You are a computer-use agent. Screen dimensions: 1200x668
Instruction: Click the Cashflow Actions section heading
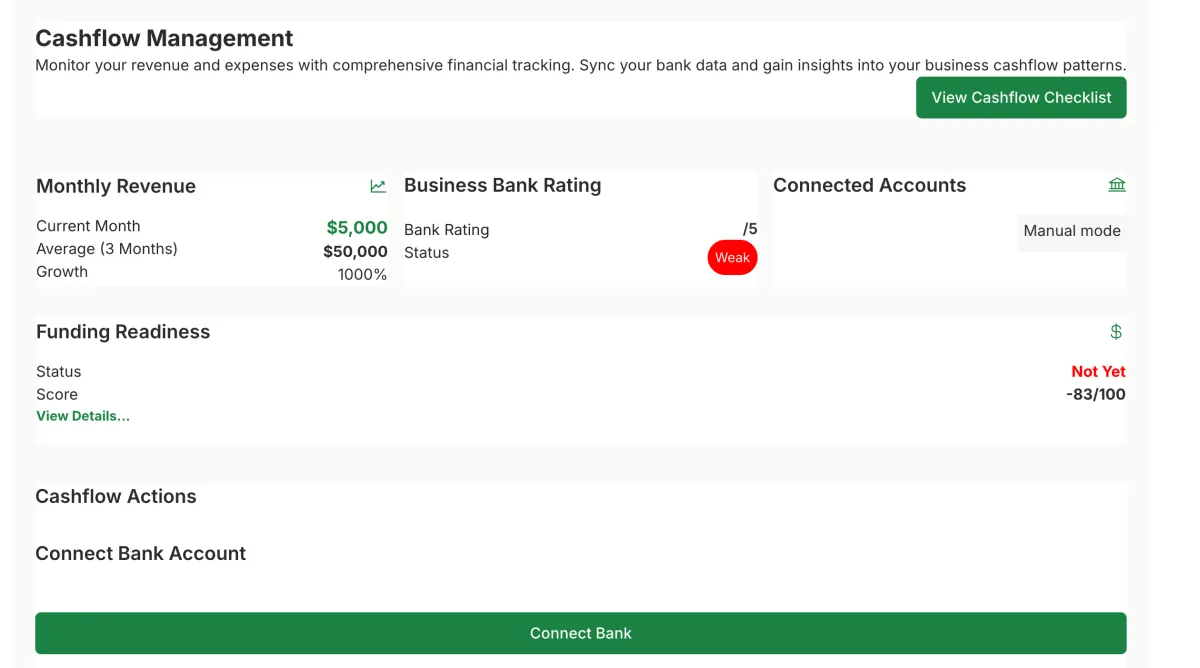click(116, 496)
